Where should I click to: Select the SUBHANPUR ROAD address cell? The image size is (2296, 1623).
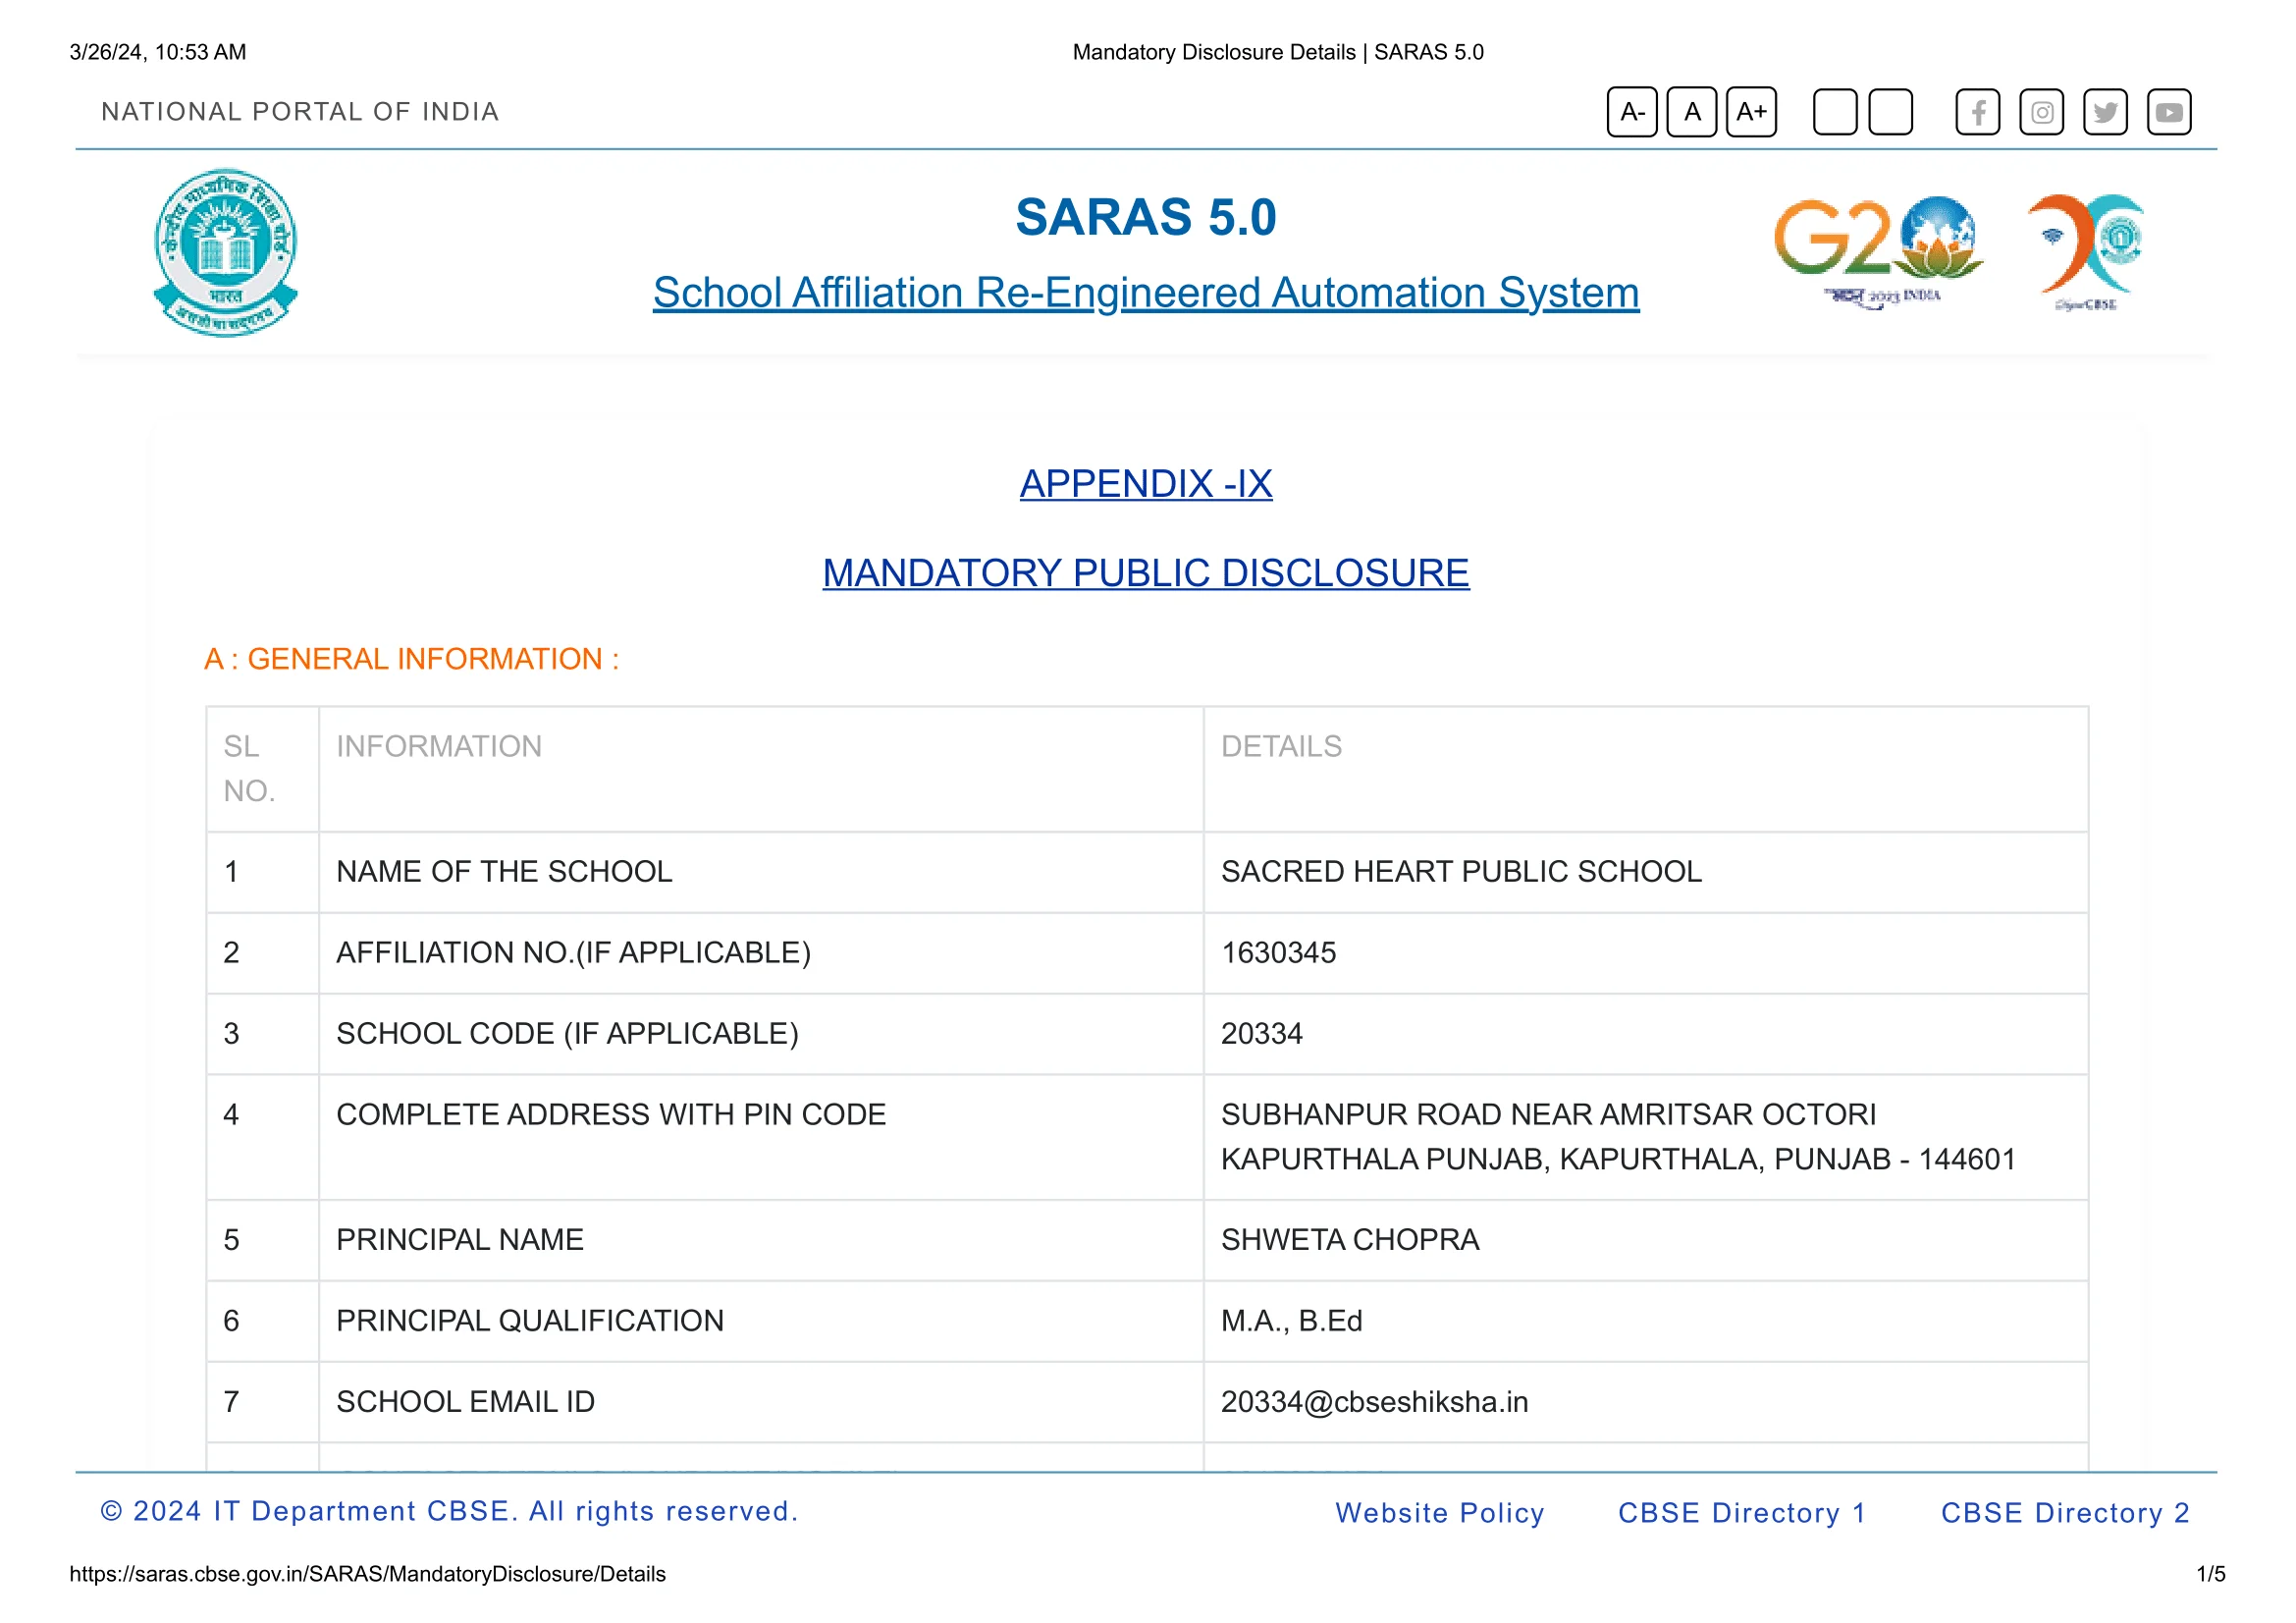1646,1138
